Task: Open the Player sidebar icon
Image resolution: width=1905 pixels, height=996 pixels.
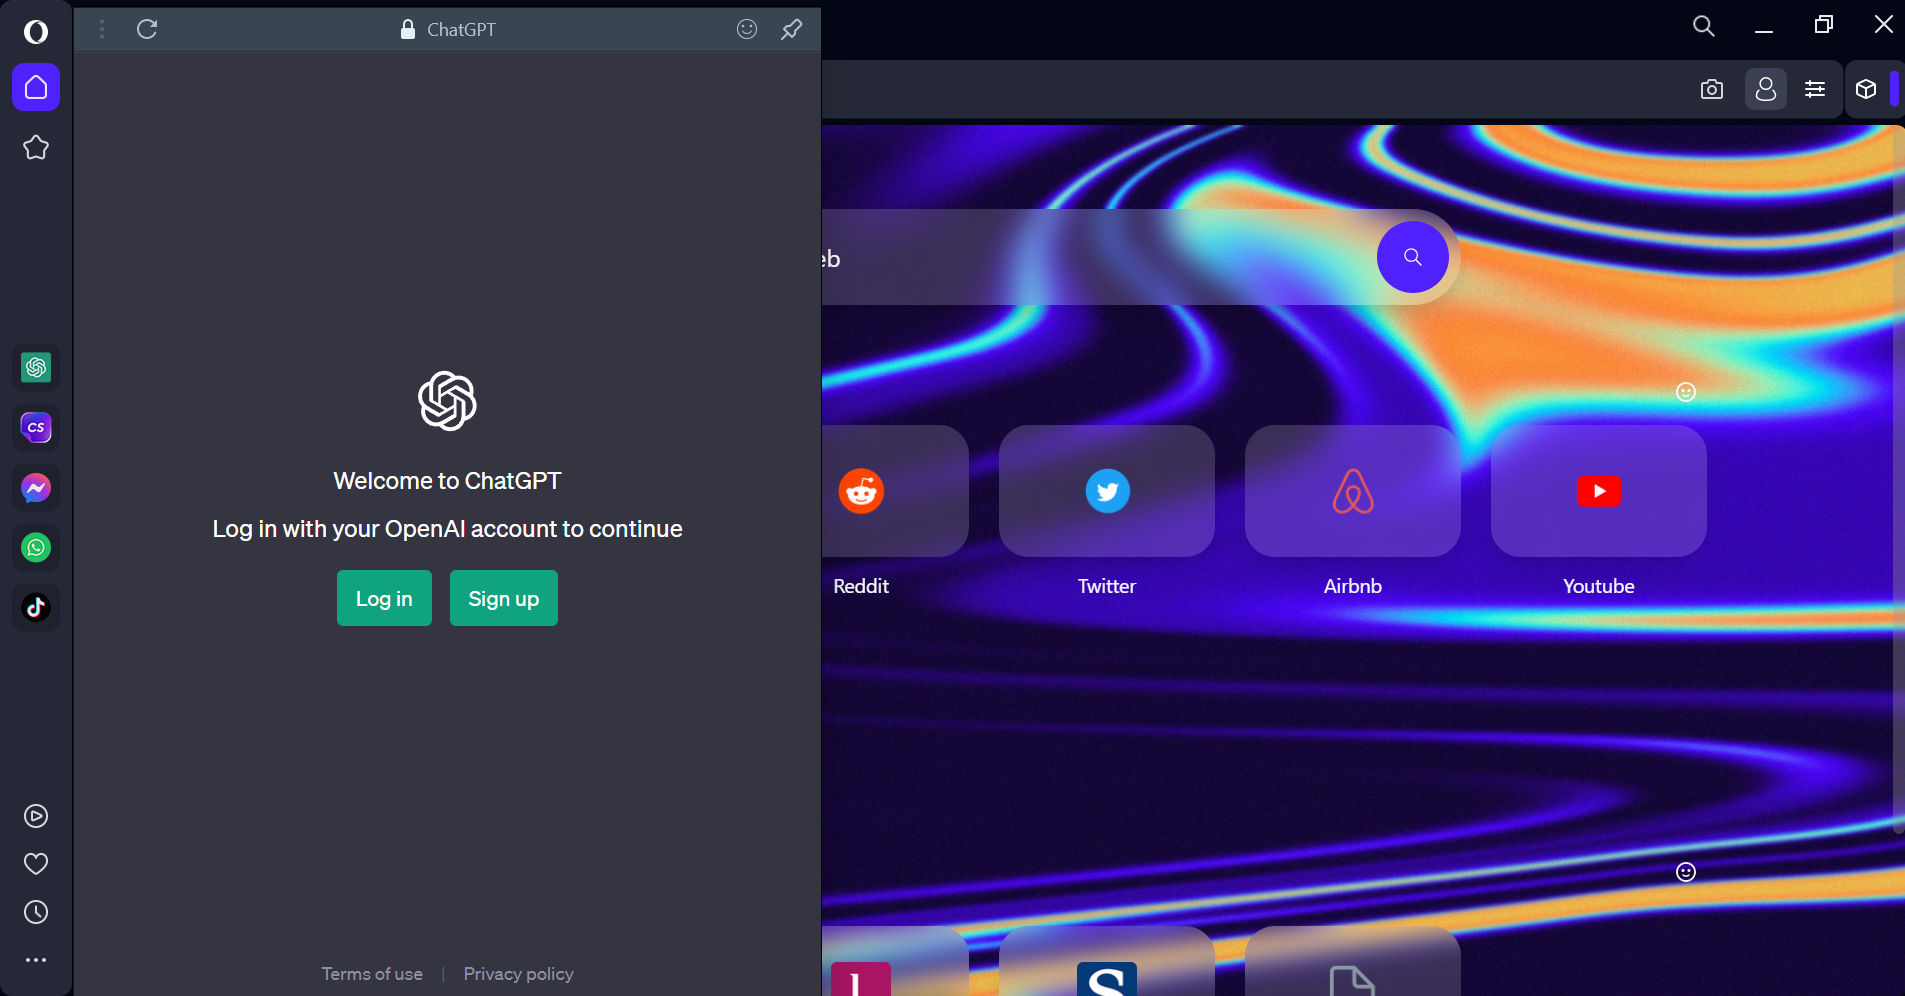Action: (36, 816)
